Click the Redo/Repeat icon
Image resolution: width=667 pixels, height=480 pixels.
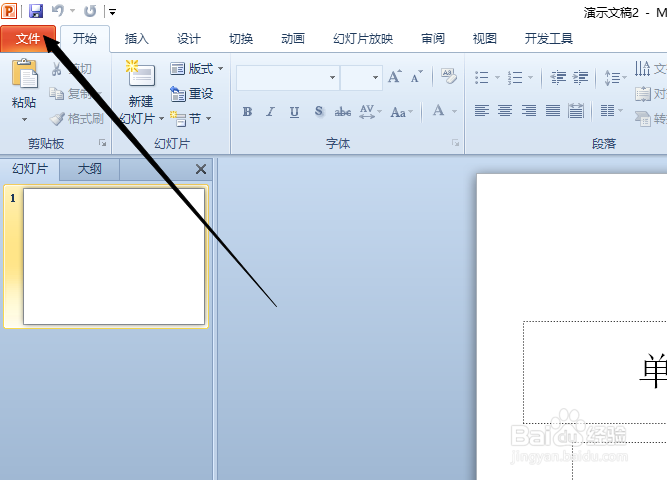click(90, 11)
